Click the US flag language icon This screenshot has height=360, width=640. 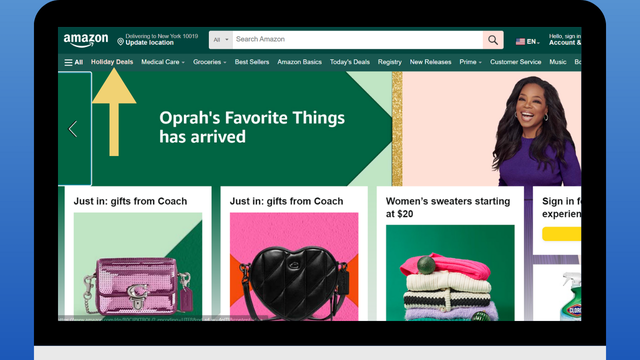520,42
